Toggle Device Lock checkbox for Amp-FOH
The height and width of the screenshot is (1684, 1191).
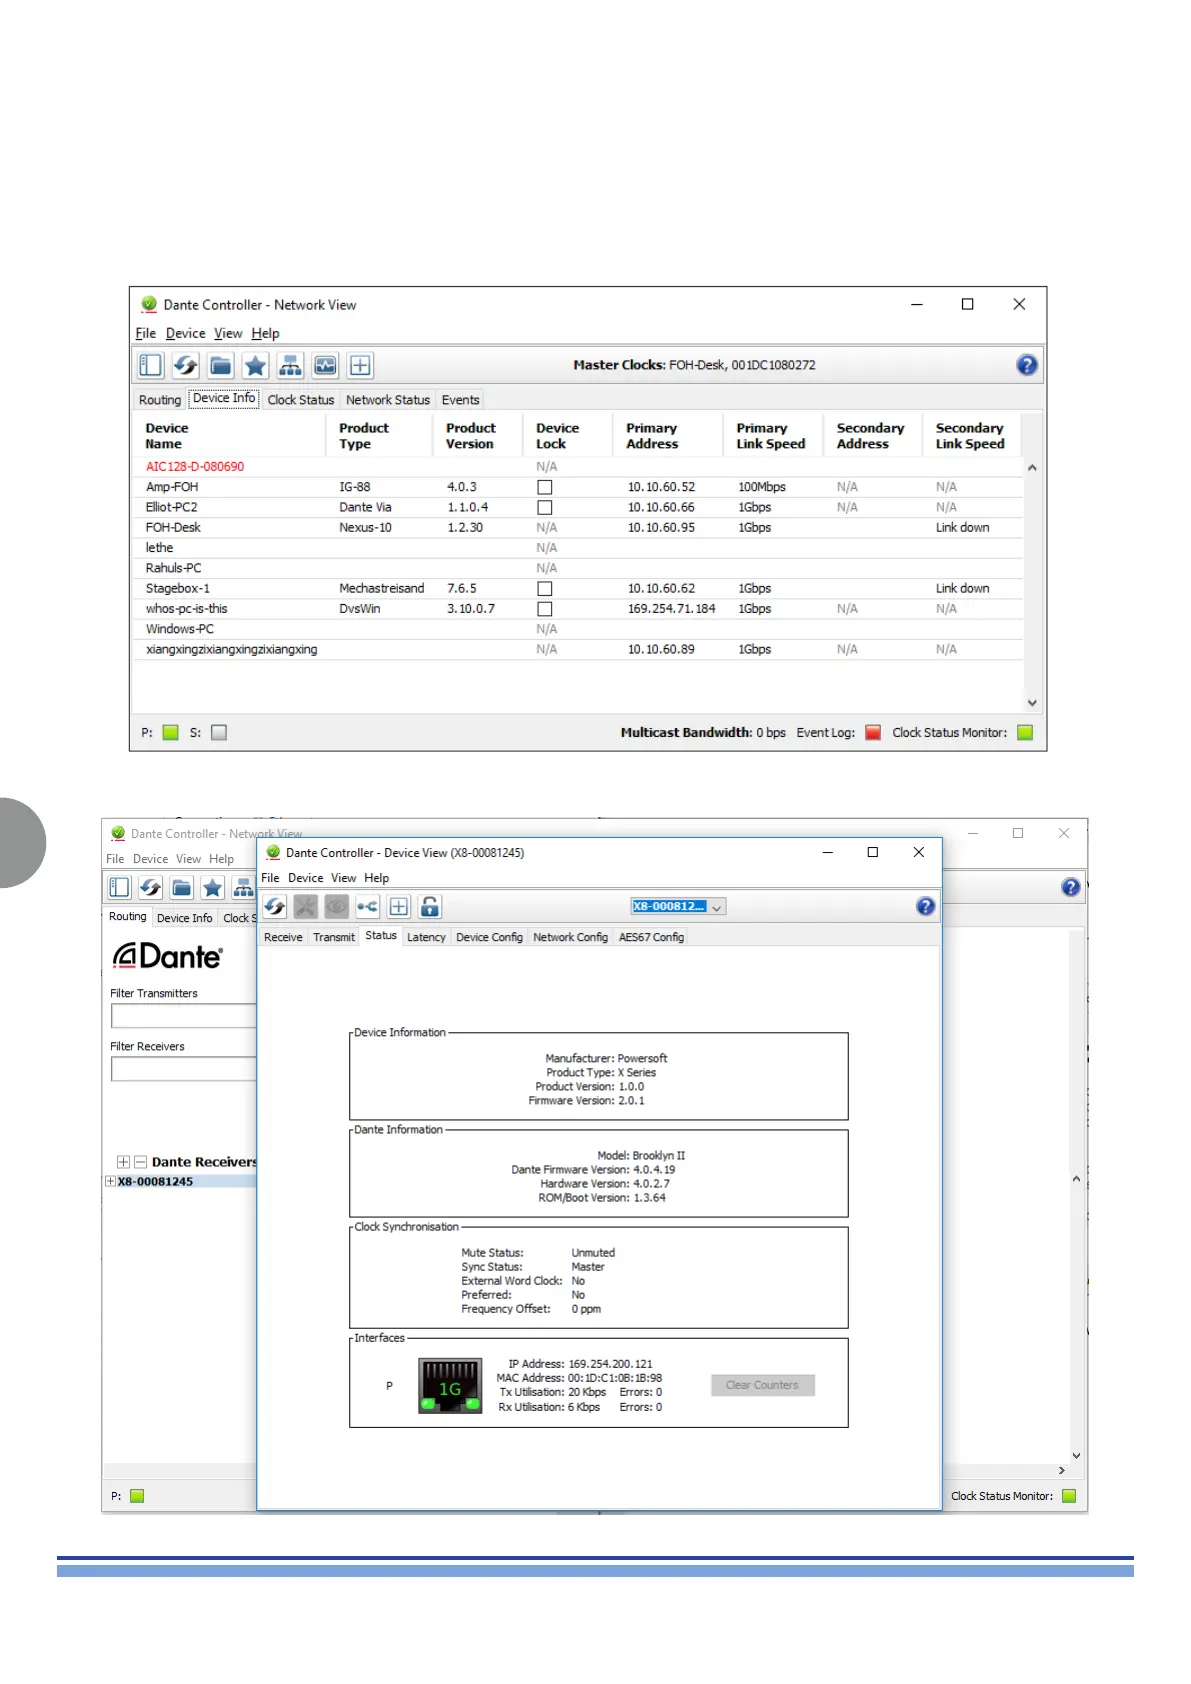coord(545,487)
